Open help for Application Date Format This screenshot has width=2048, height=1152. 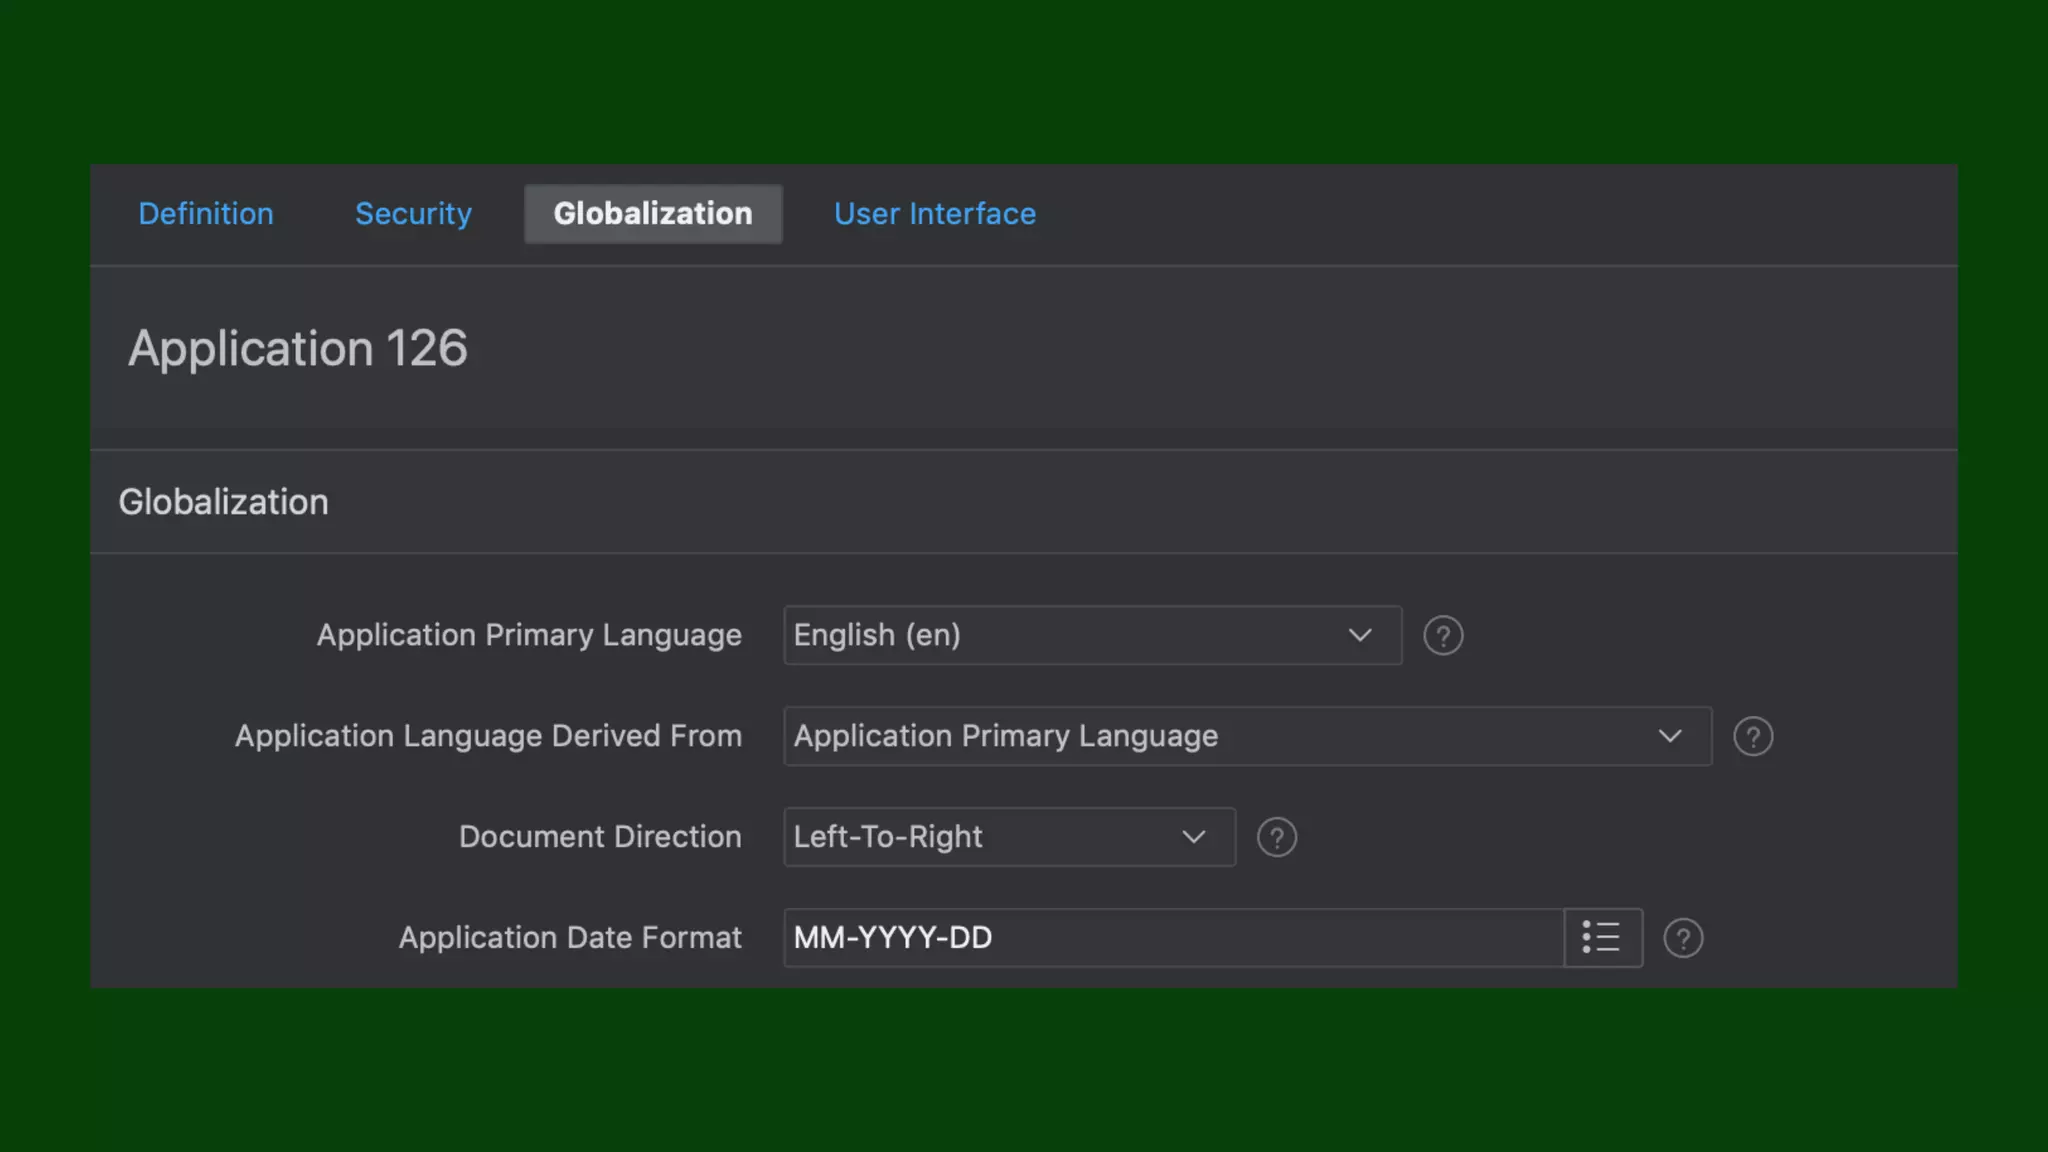click(1682, 938)
